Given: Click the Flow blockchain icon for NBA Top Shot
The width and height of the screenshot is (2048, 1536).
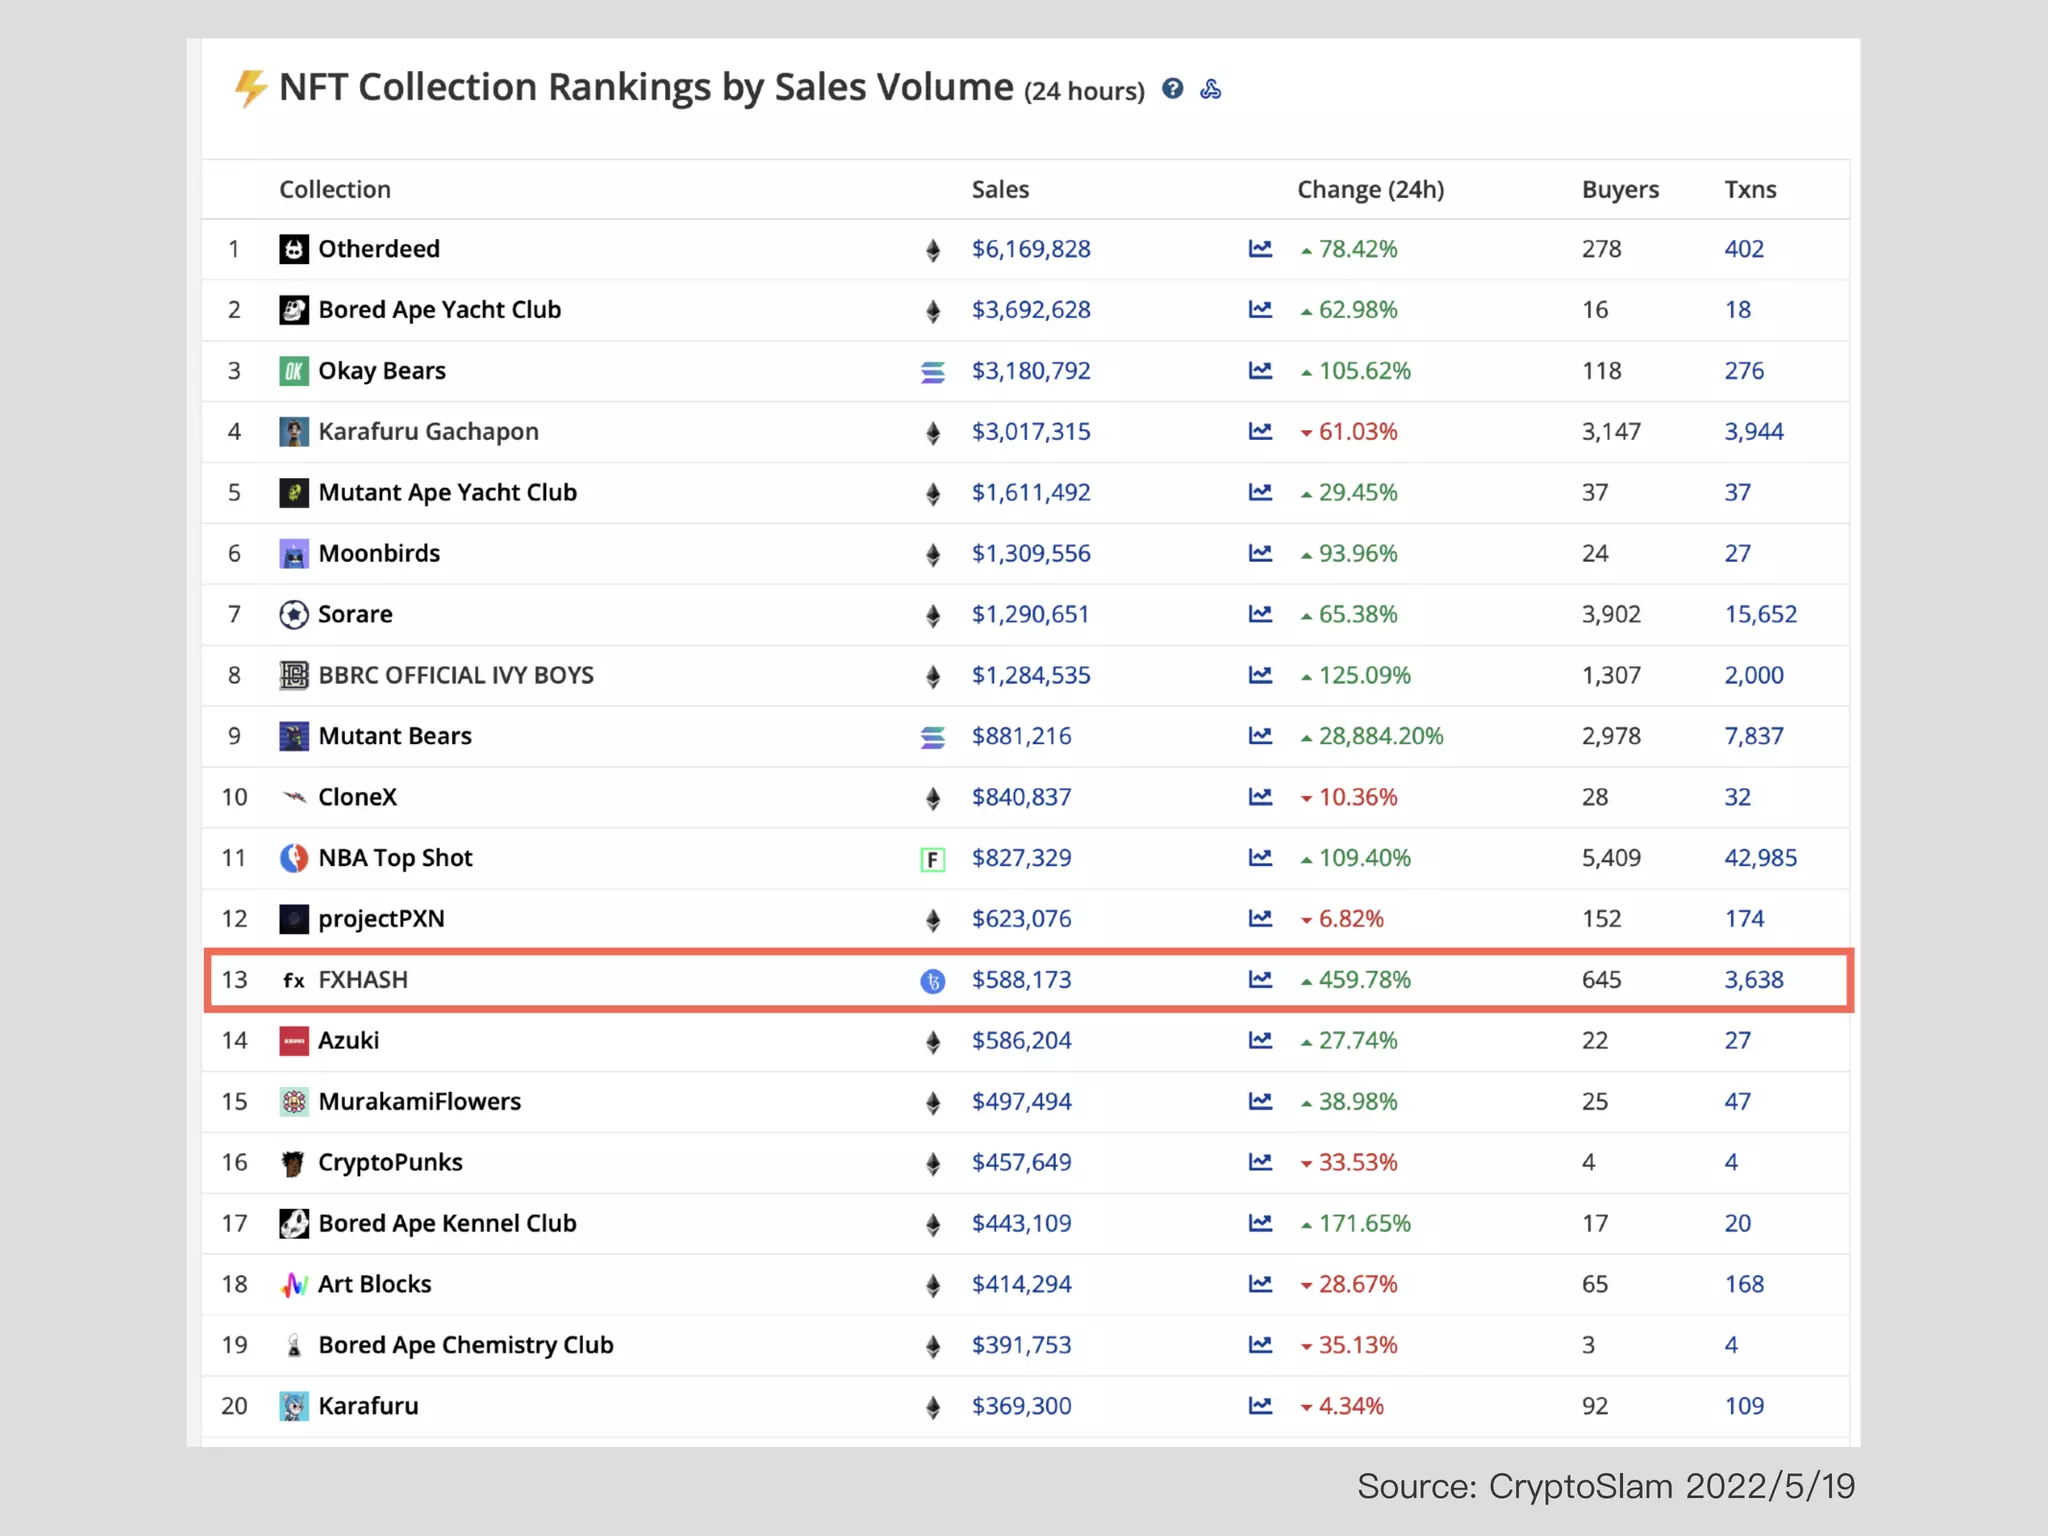Looking at the screenshot, I should tap(932, 859).
